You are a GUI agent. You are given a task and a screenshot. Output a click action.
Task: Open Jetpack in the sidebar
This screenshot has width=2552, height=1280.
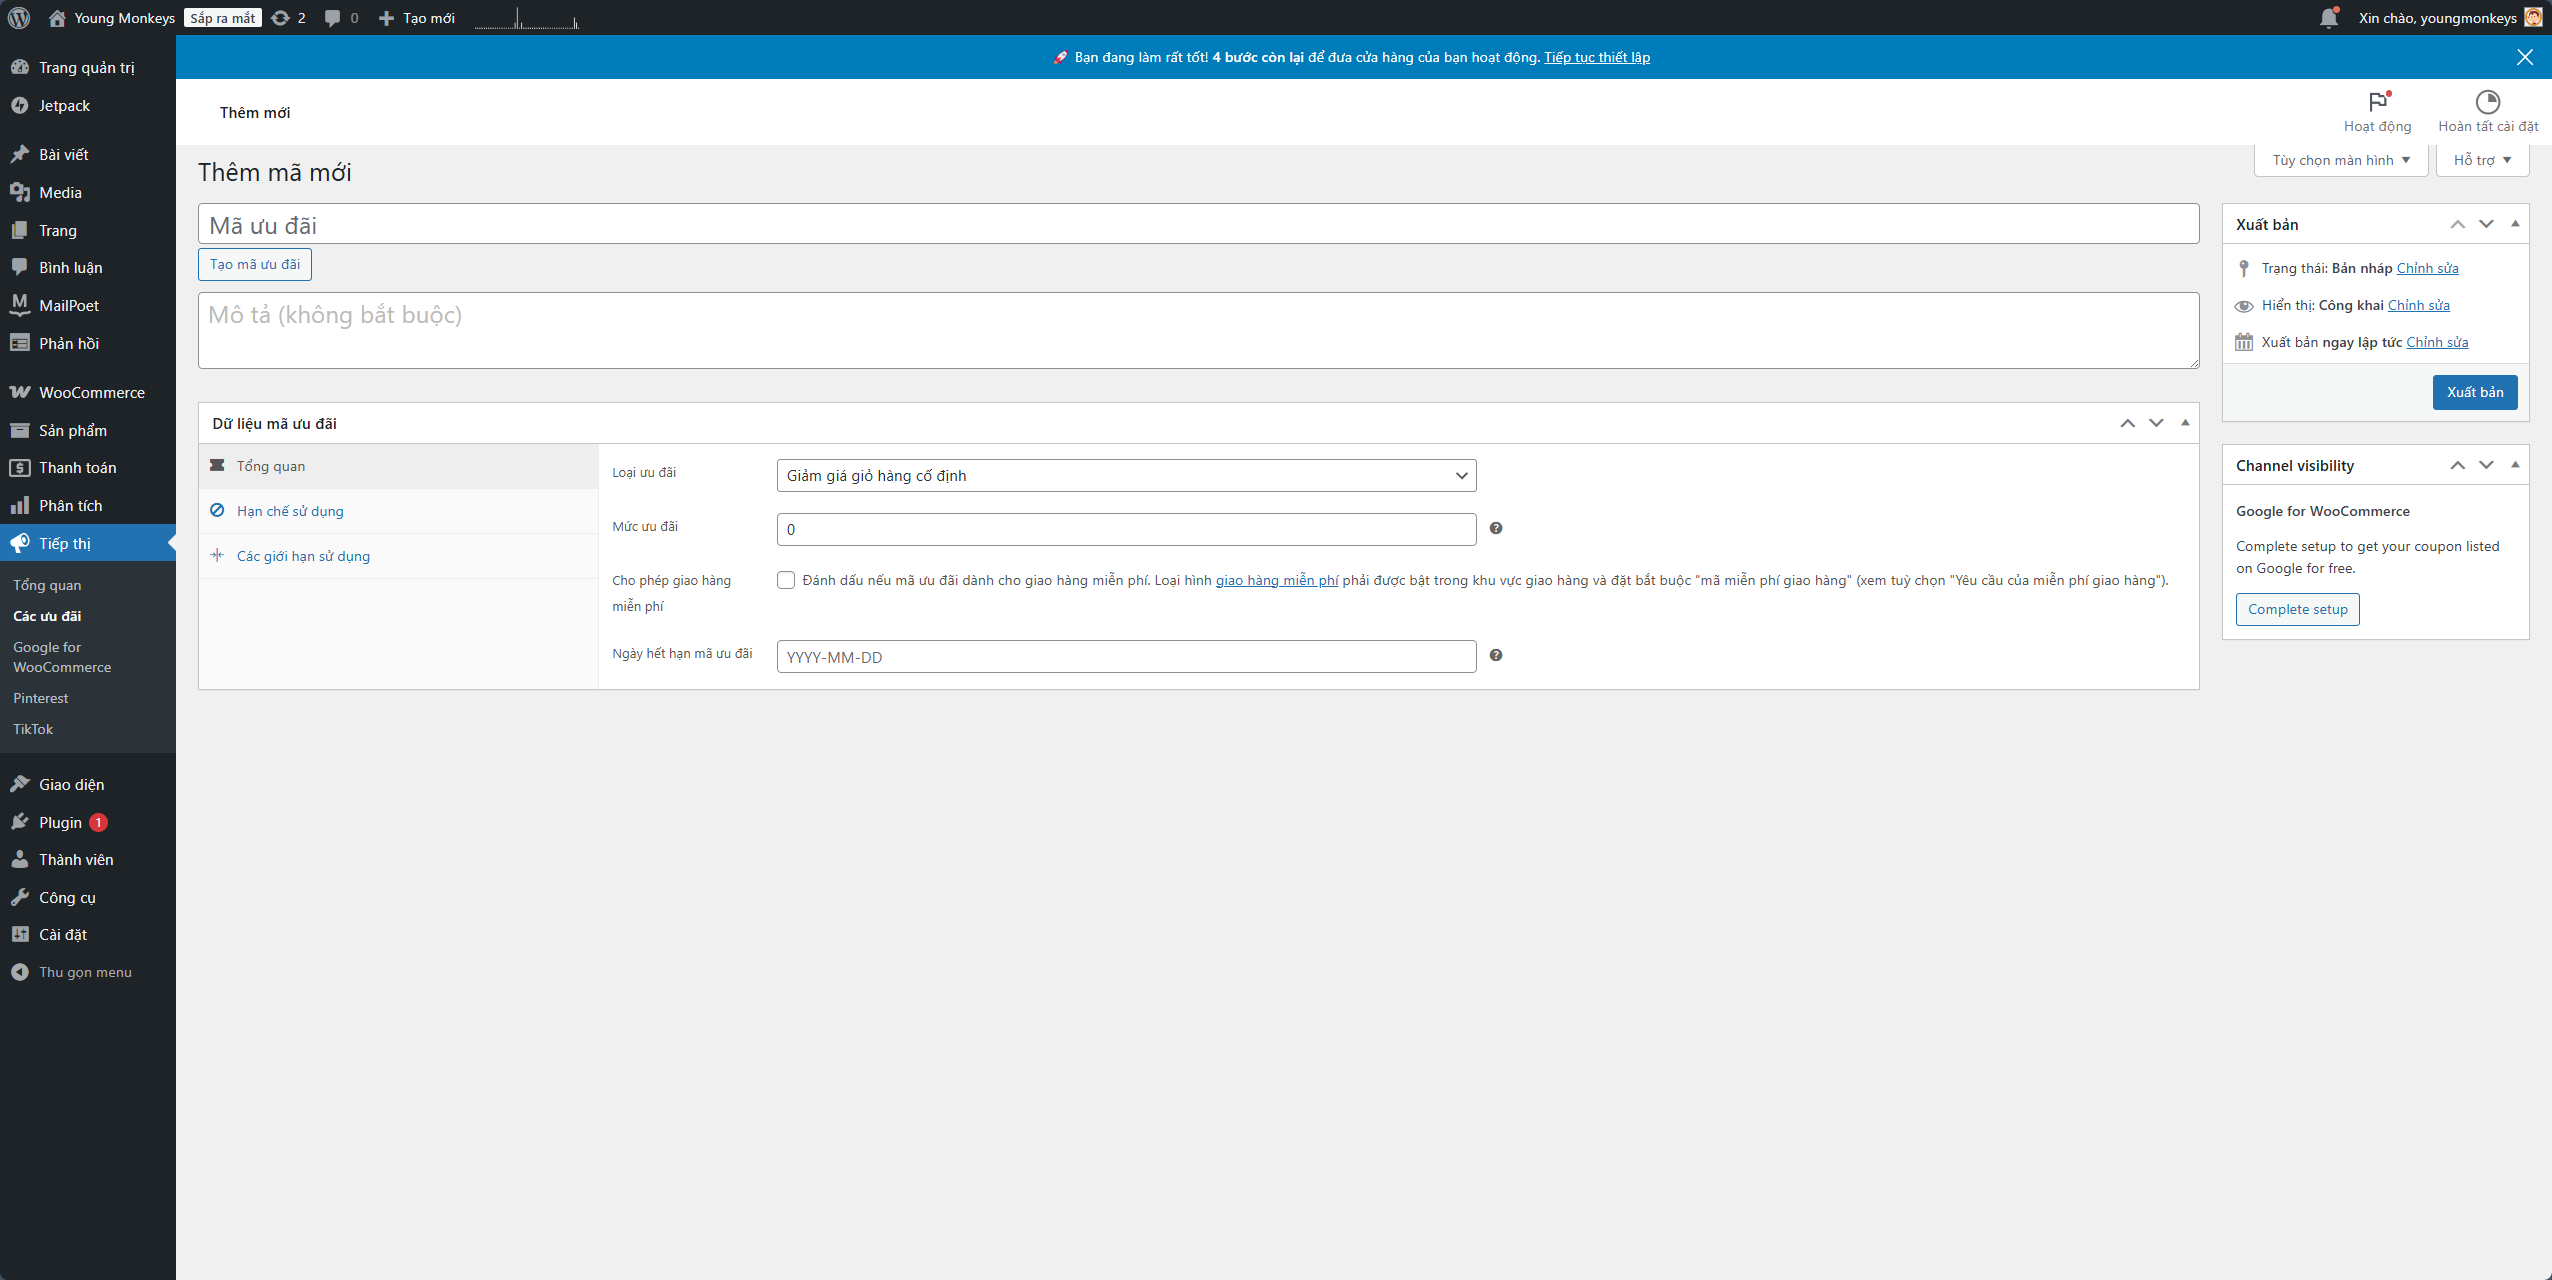pyautogui.click(x=64, y=106)
